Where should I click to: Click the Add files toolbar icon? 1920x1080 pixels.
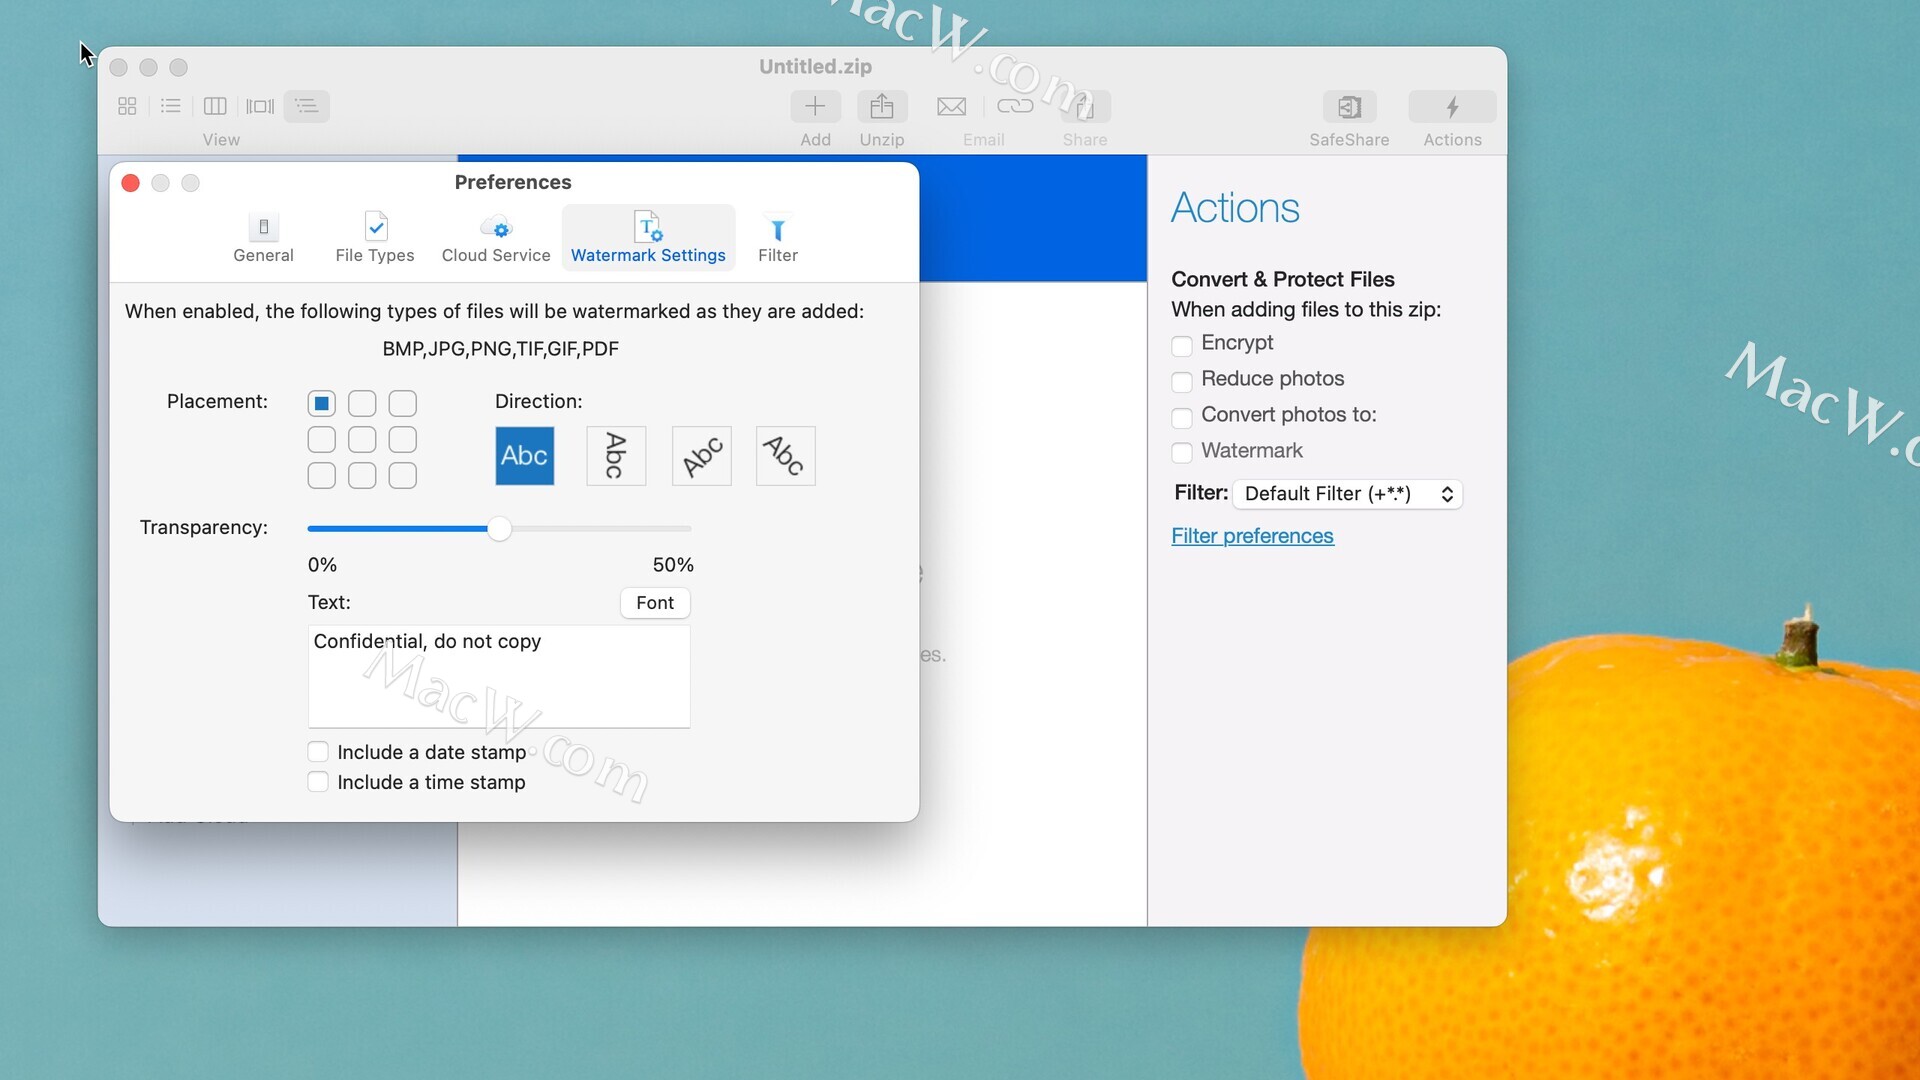tap(815, 107)
